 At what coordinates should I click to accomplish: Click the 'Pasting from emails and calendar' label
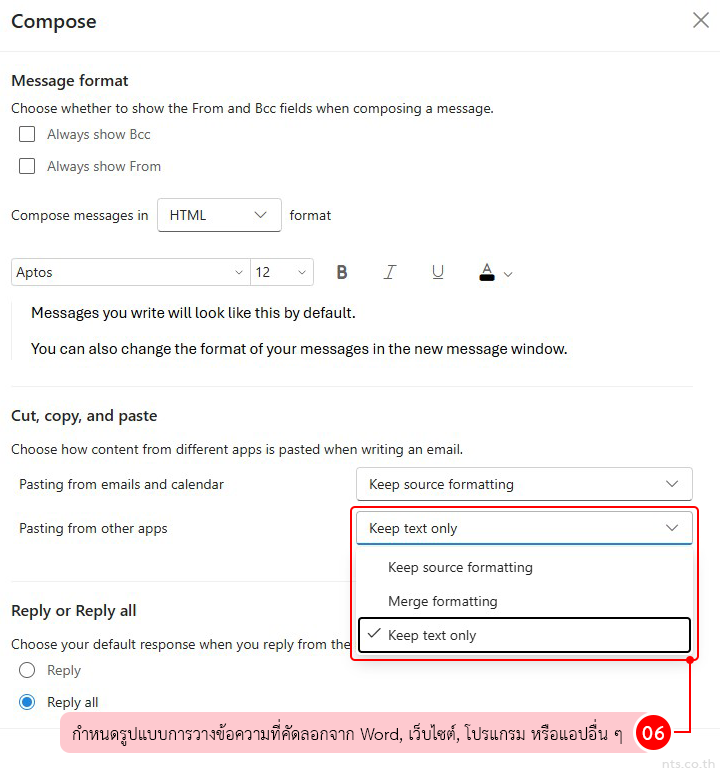tap(121, 484)
